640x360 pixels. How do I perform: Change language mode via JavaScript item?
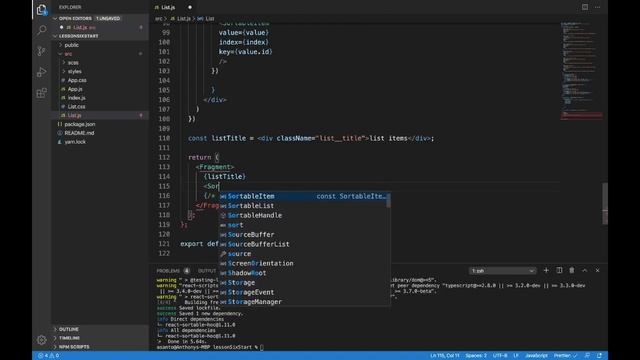536,356
